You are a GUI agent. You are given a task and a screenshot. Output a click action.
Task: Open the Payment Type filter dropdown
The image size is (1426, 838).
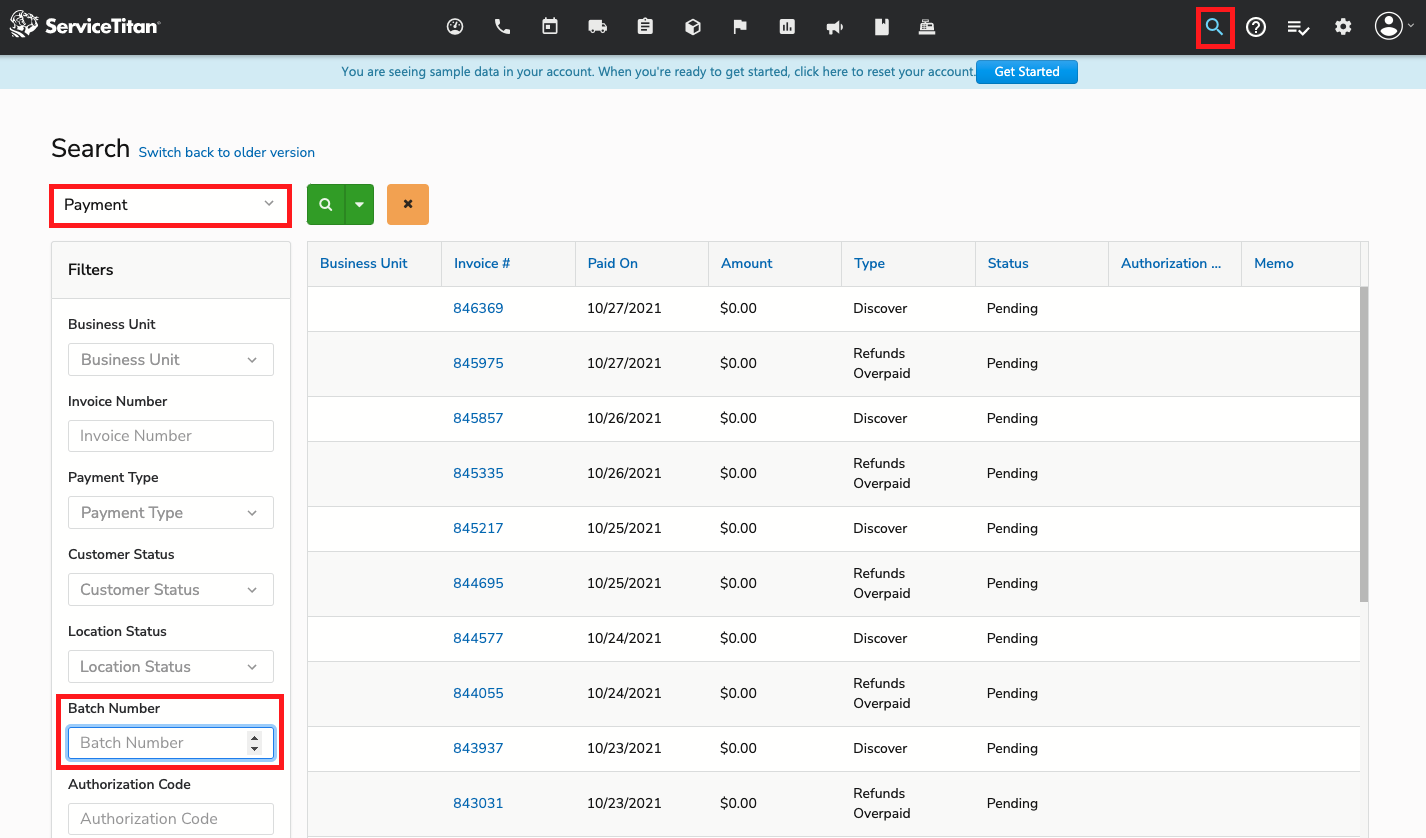(171, 513)
